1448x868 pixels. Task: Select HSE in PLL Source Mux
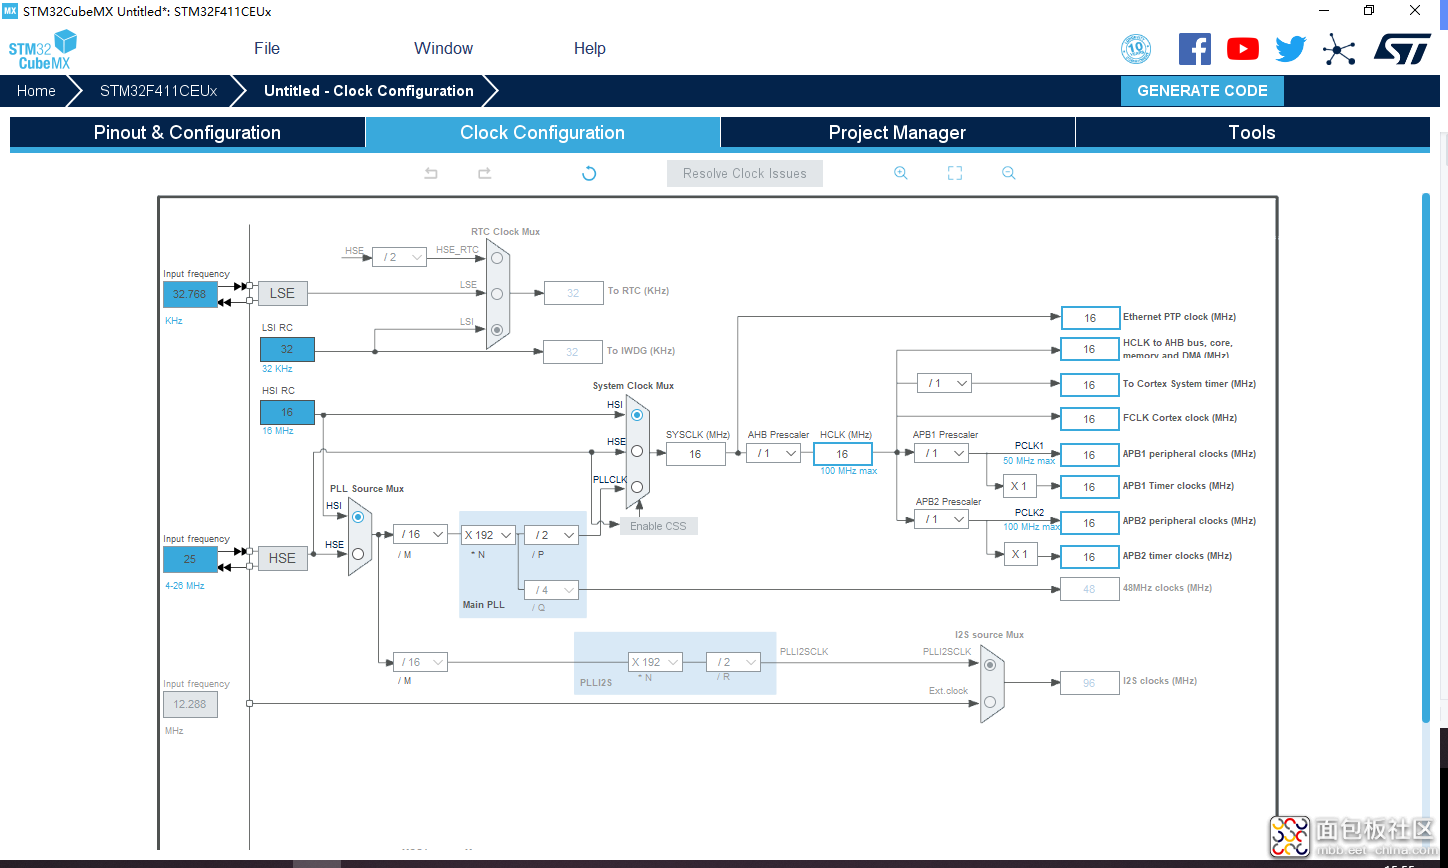coord(358,553)
